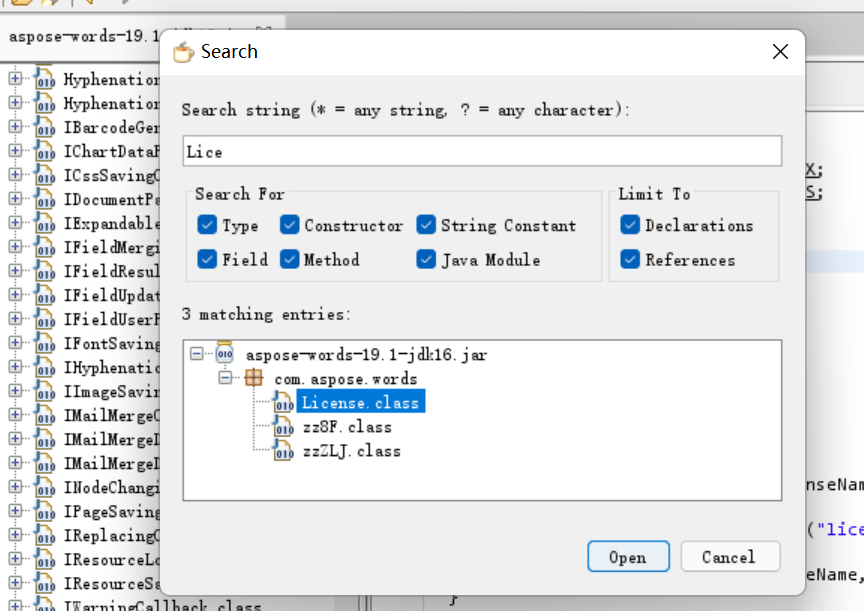This screenshot has width=864, height=611.
Task: Click the IExpandable class file icon
Action: 45,223
